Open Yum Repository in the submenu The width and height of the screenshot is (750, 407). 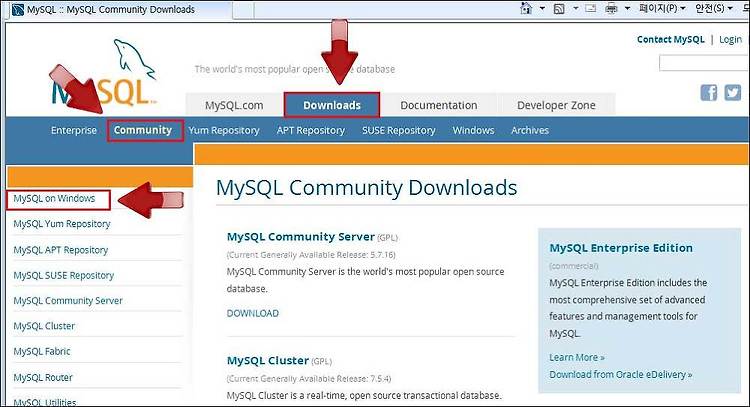coord(223,130)
